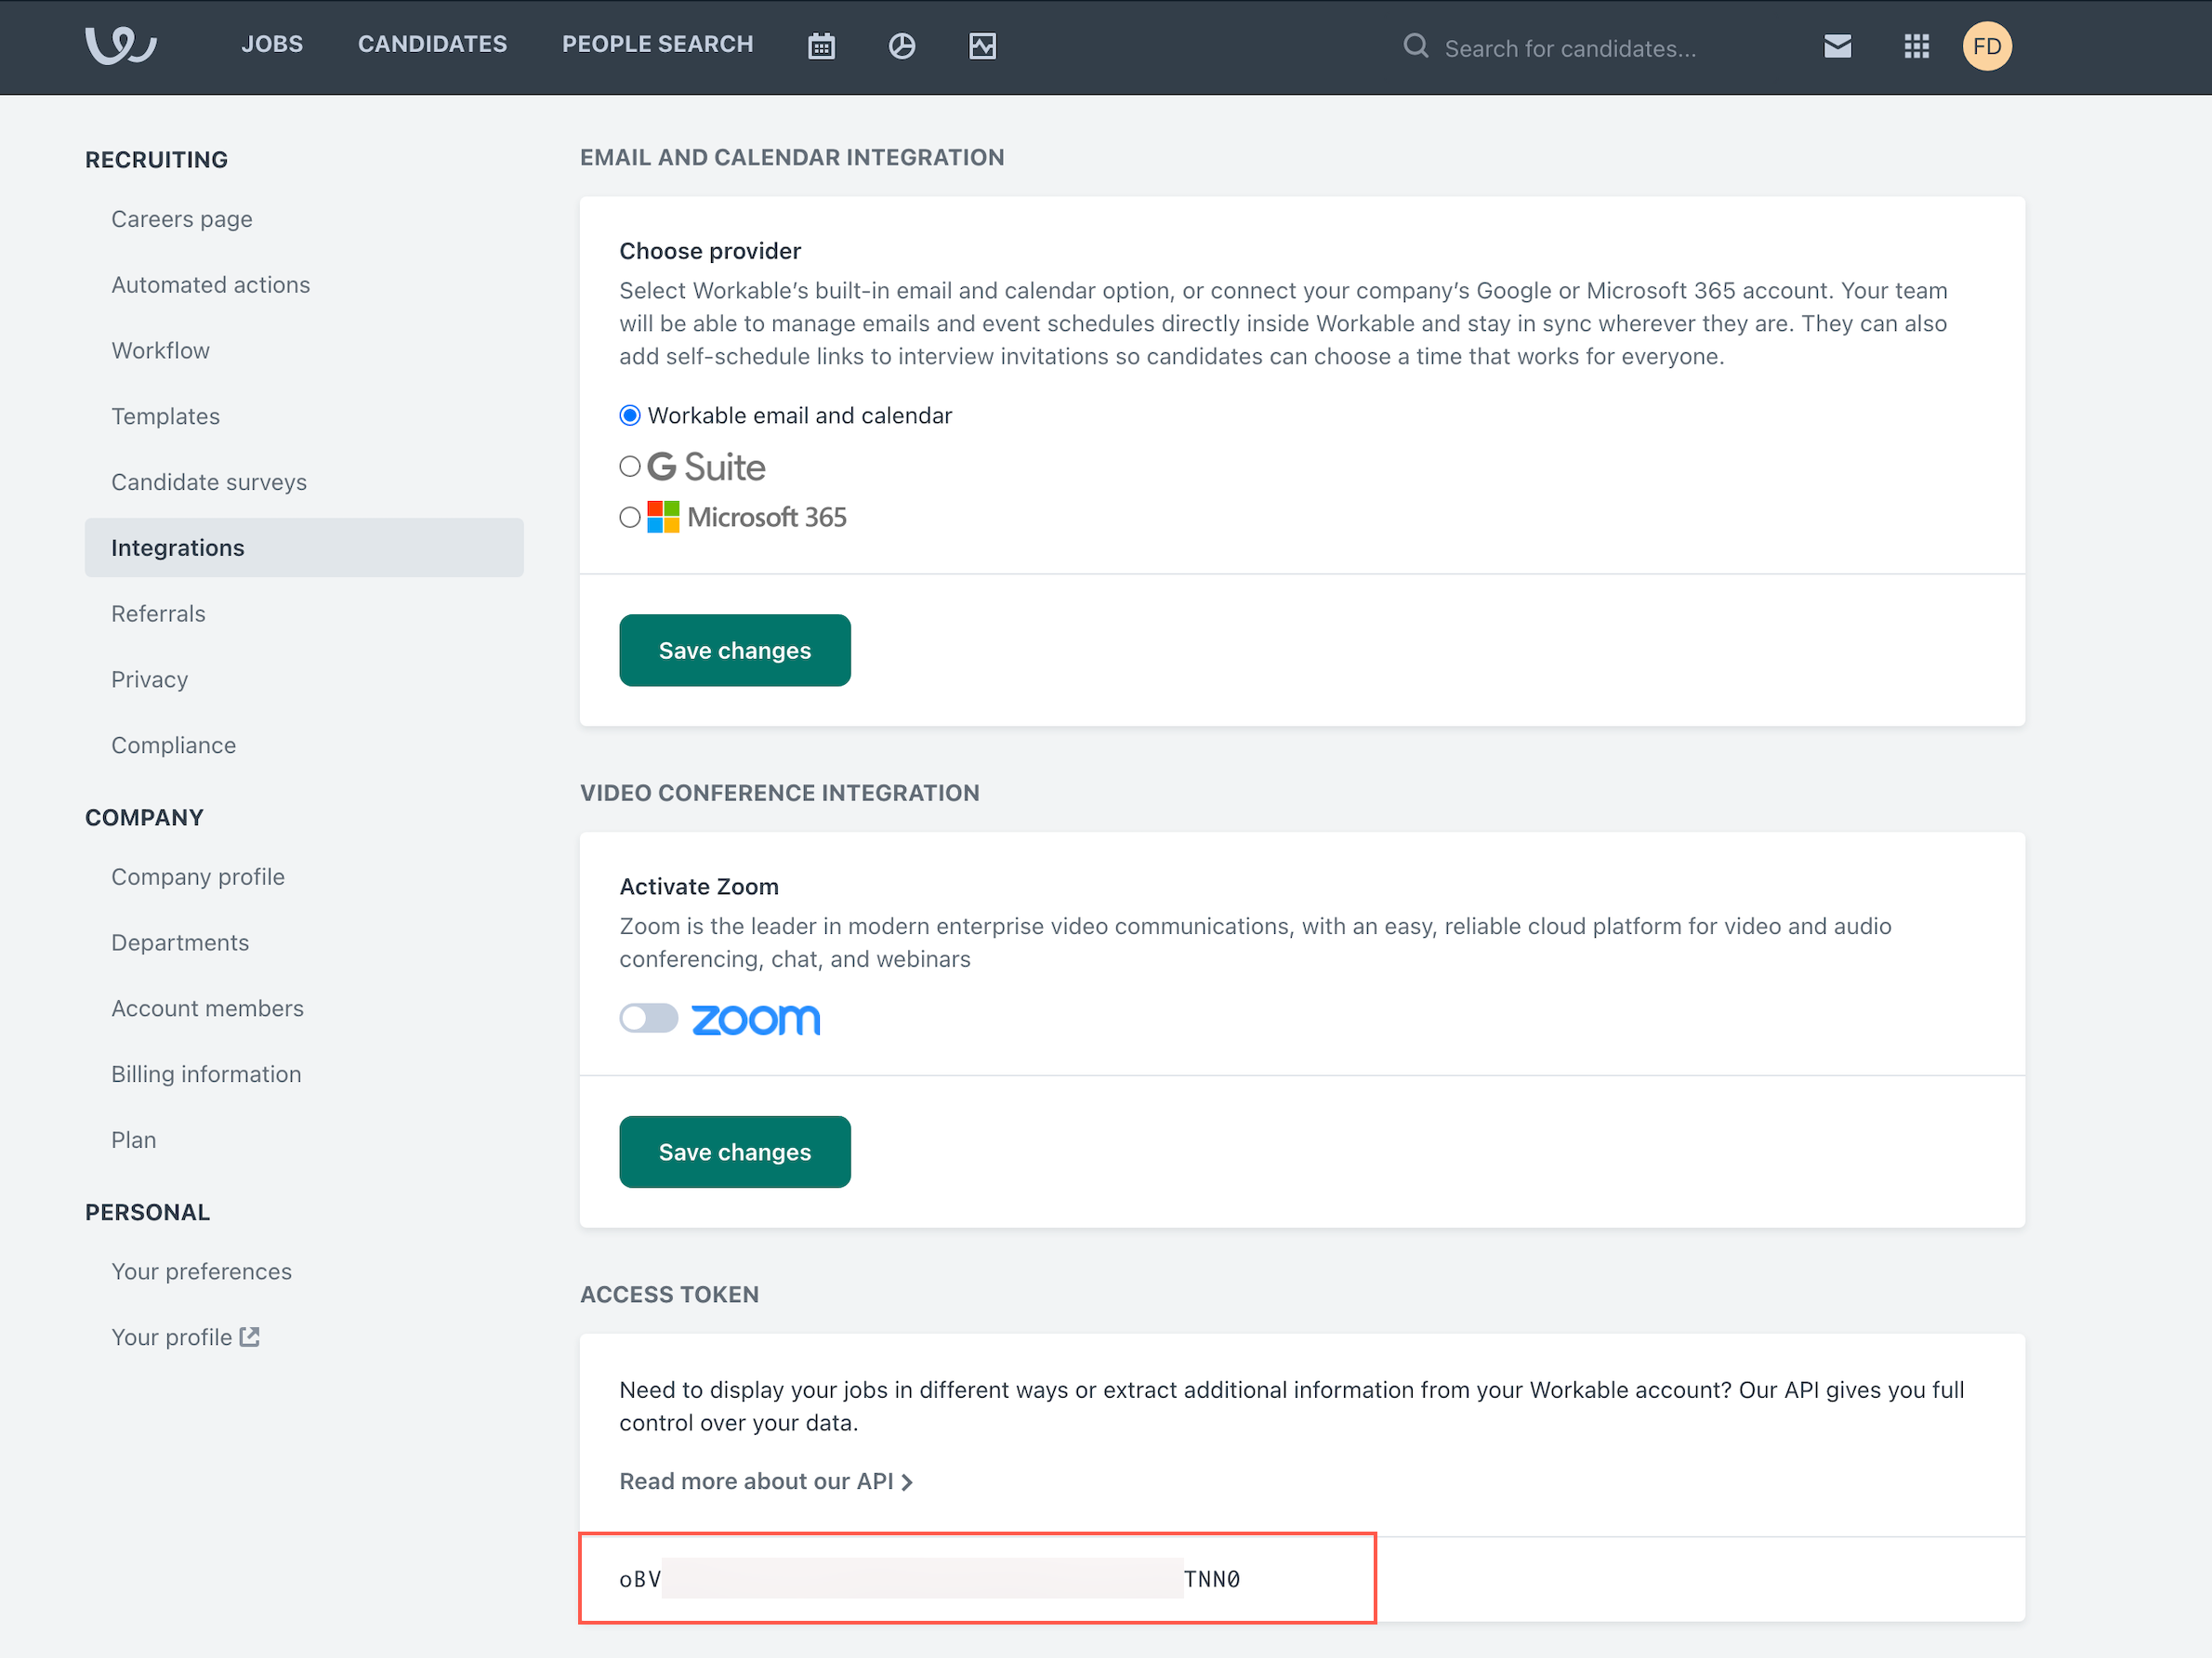Select the G Suite radio button
The height and width of the screenshot is (1658, 2212).
pos(630,463)
